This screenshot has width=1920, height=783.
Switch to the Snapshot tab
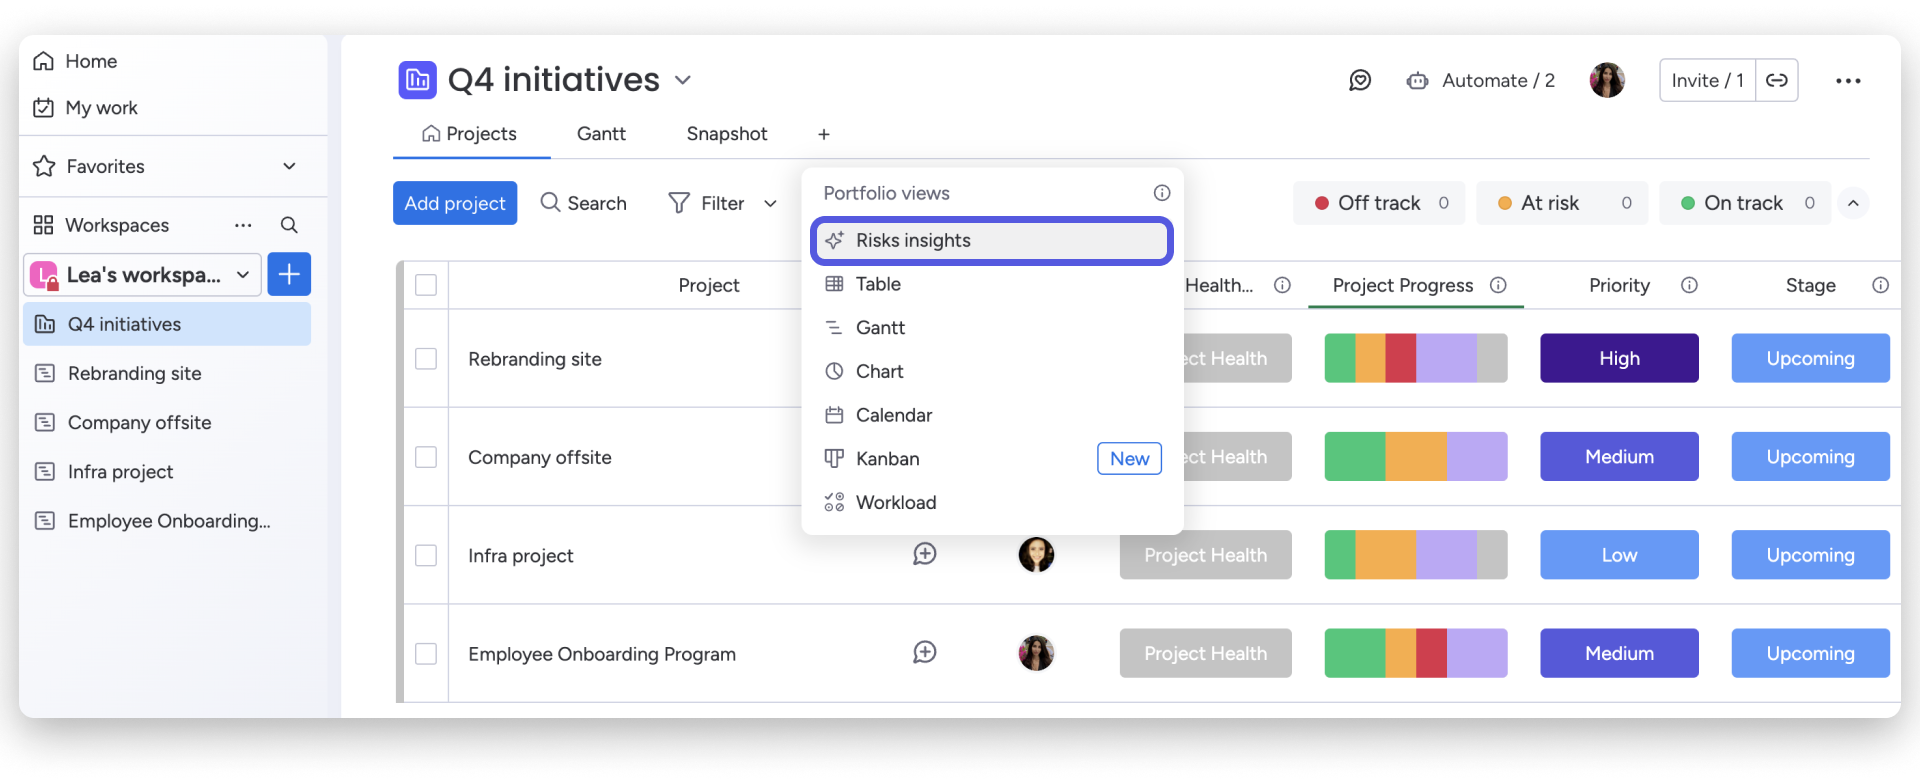point(726,134)
